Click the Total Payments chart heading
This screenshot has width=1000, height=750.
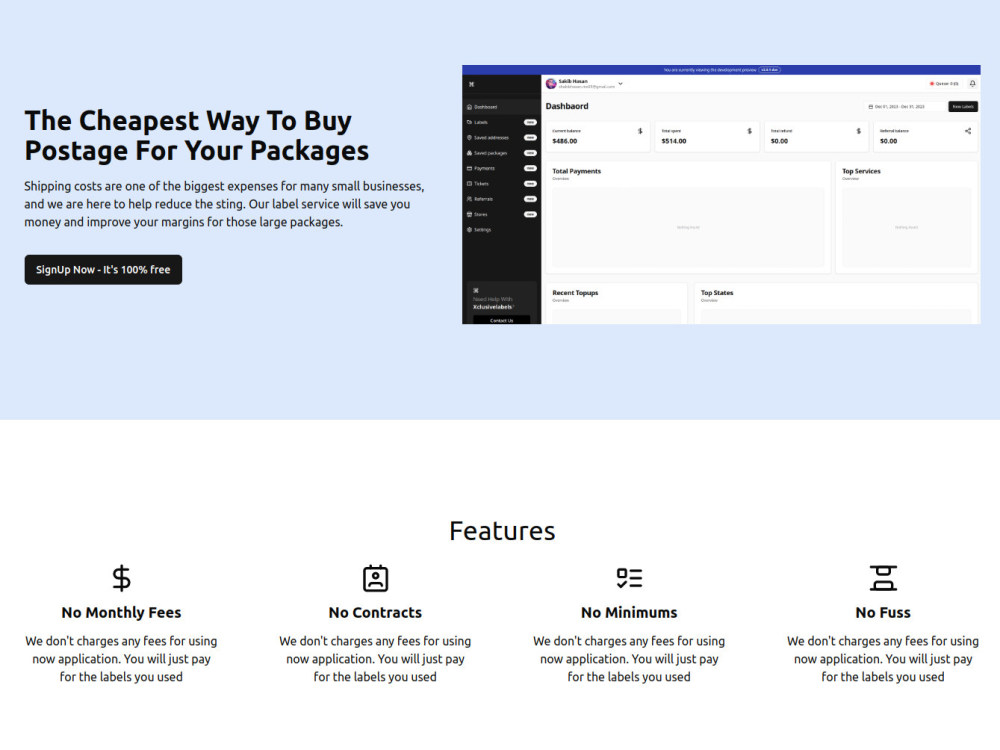[577, 171]
